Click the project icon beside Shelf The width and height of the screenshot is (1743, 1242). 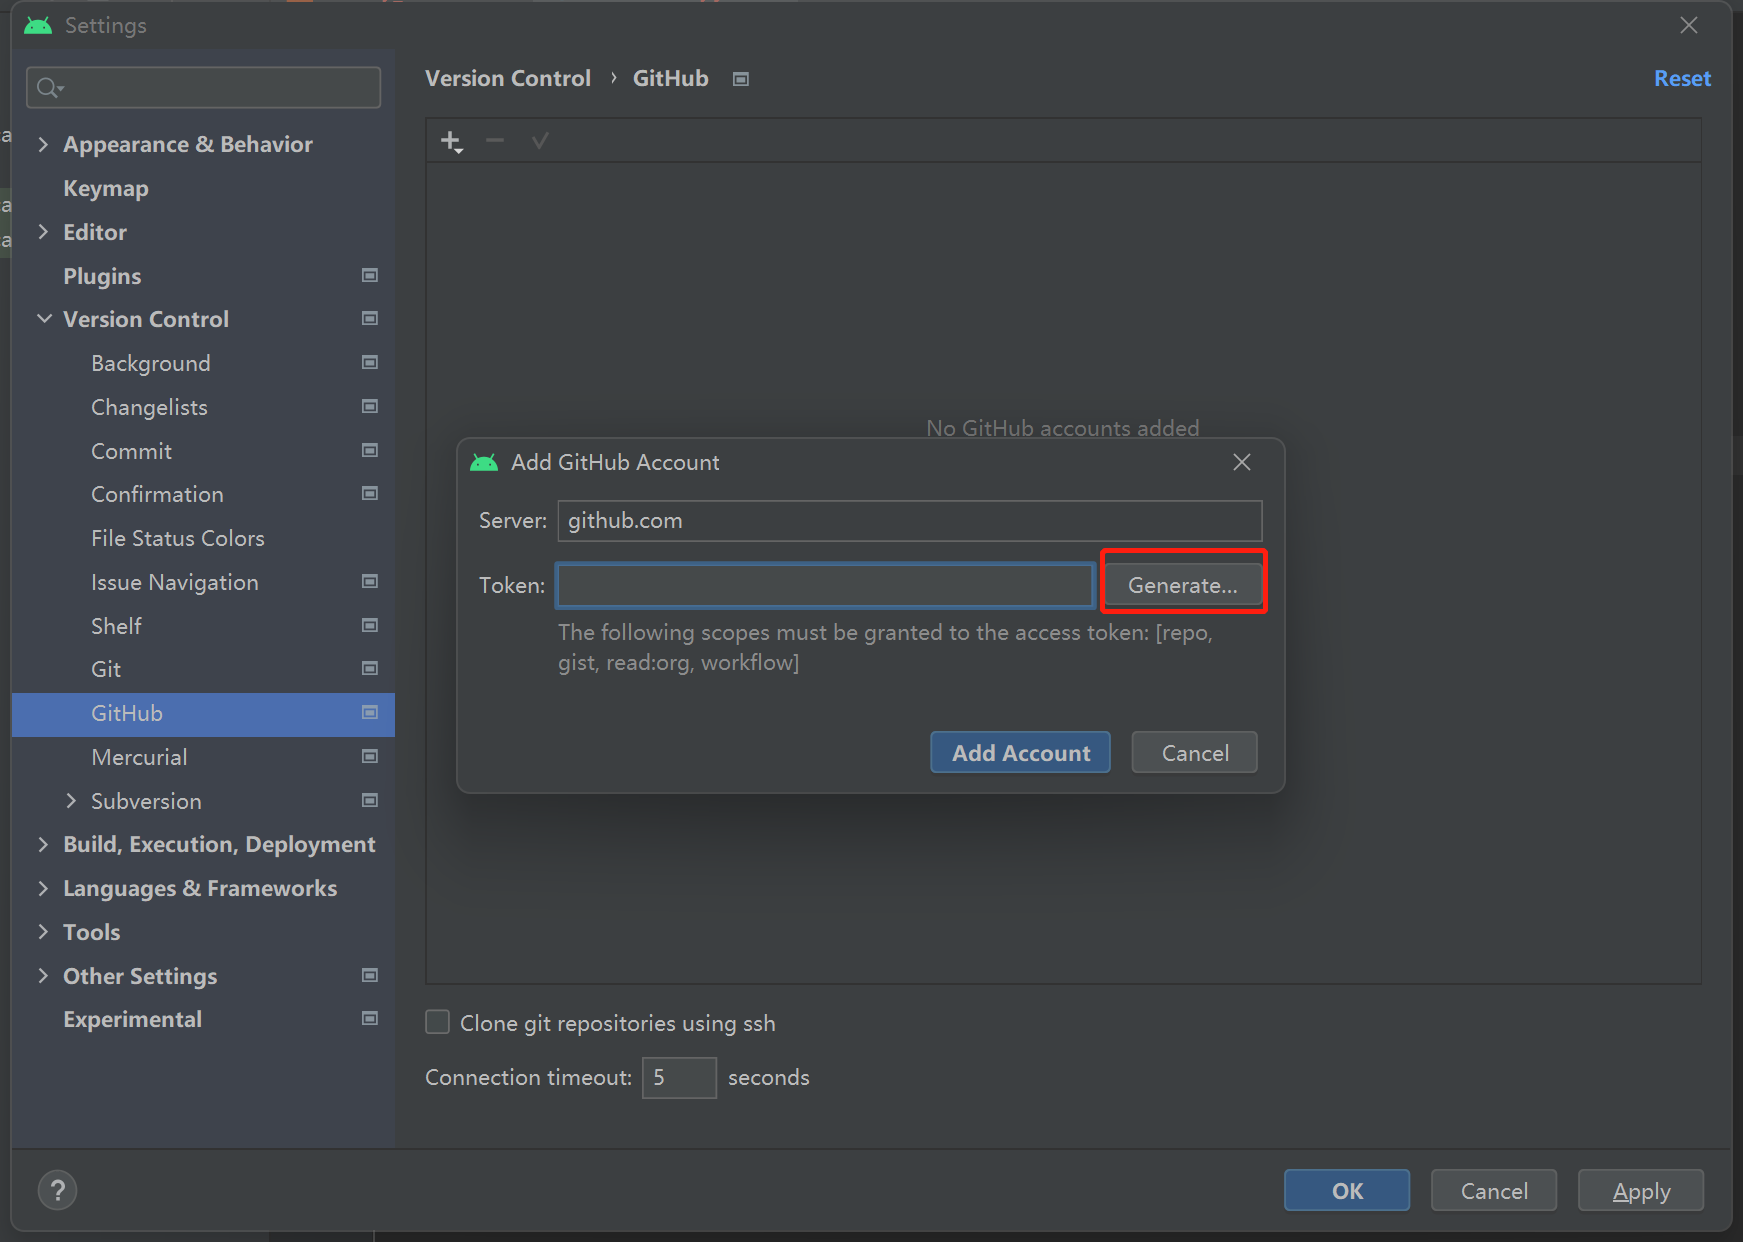[370, 626]
